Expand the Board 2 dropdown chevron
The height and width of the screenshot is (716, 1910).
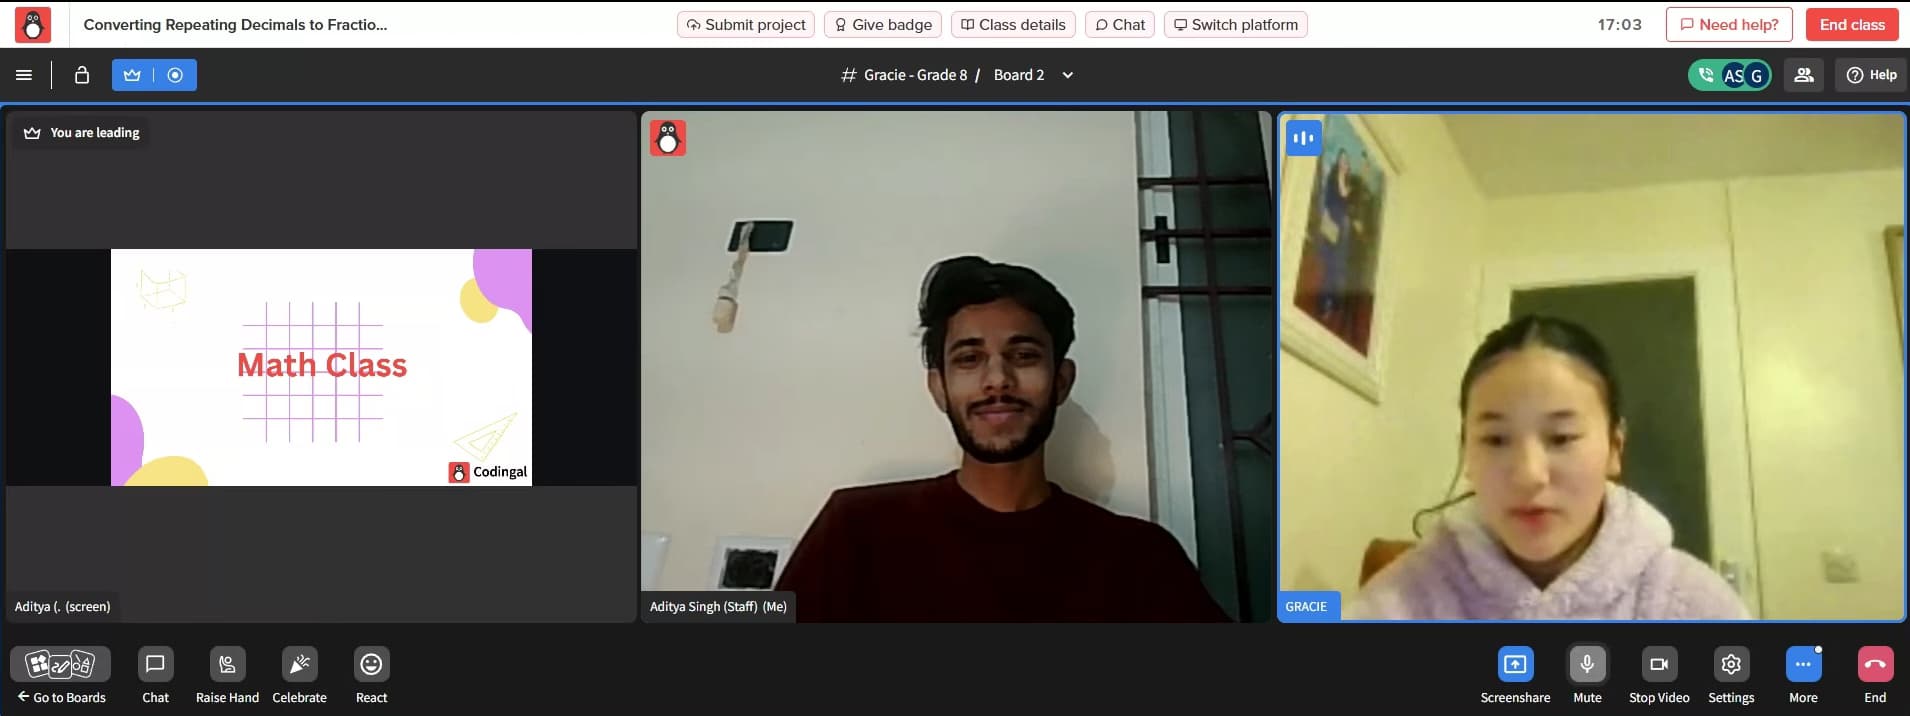1068,75
